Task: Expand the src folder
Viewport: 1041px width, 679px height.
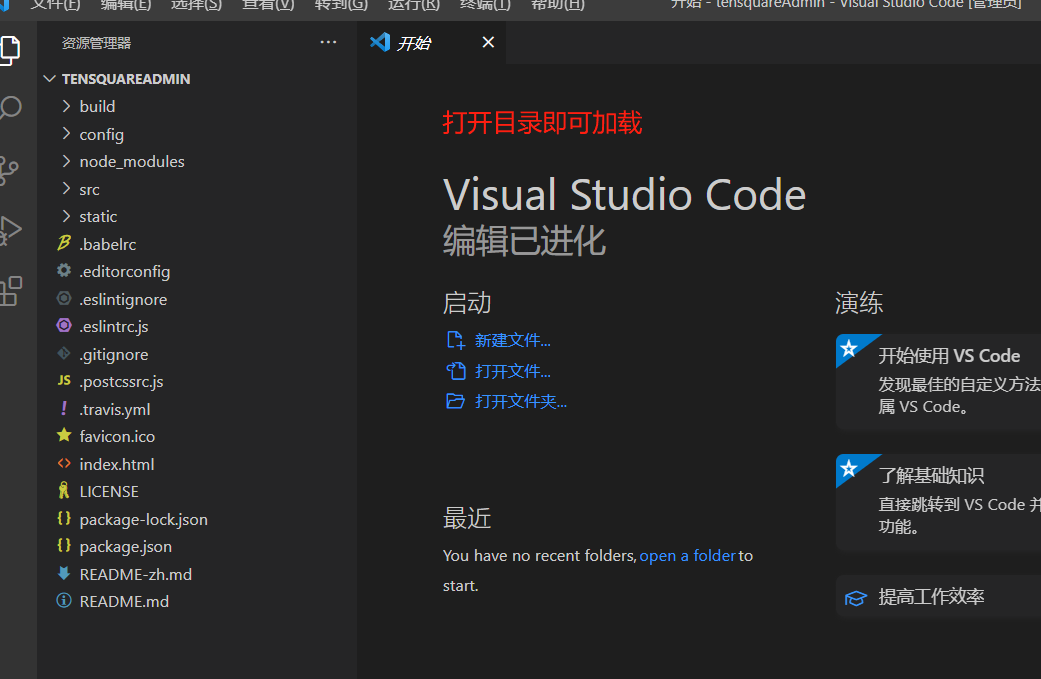Action: coord(66,189)
